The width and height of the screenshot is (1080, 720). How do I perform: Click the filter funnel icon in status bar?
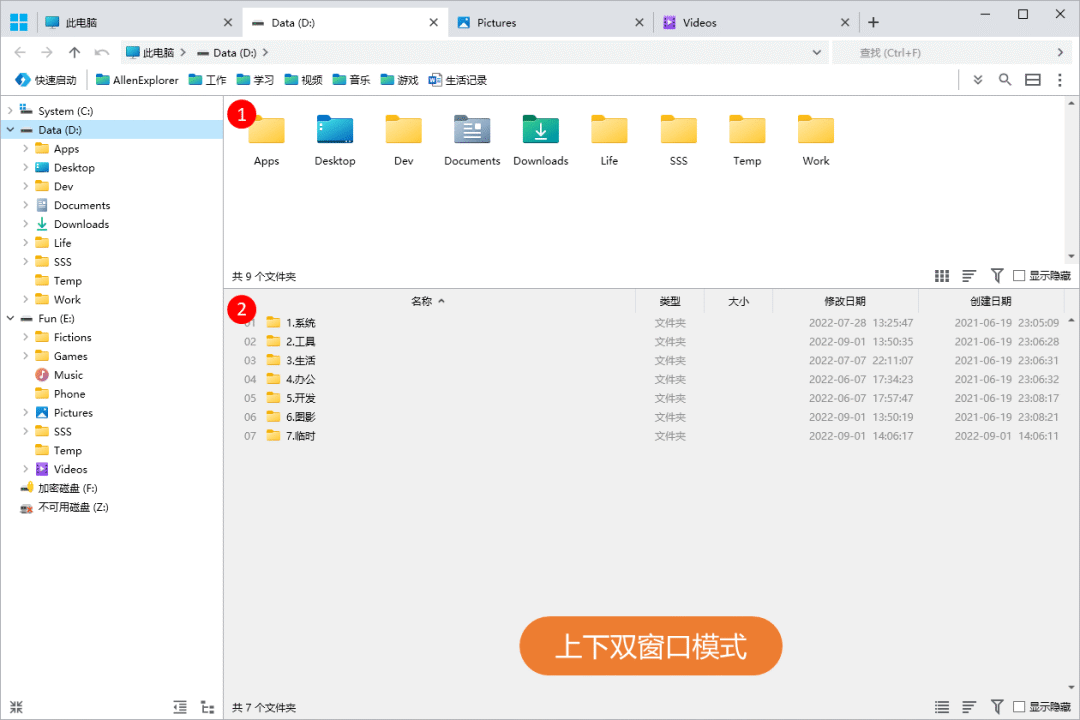996,275
